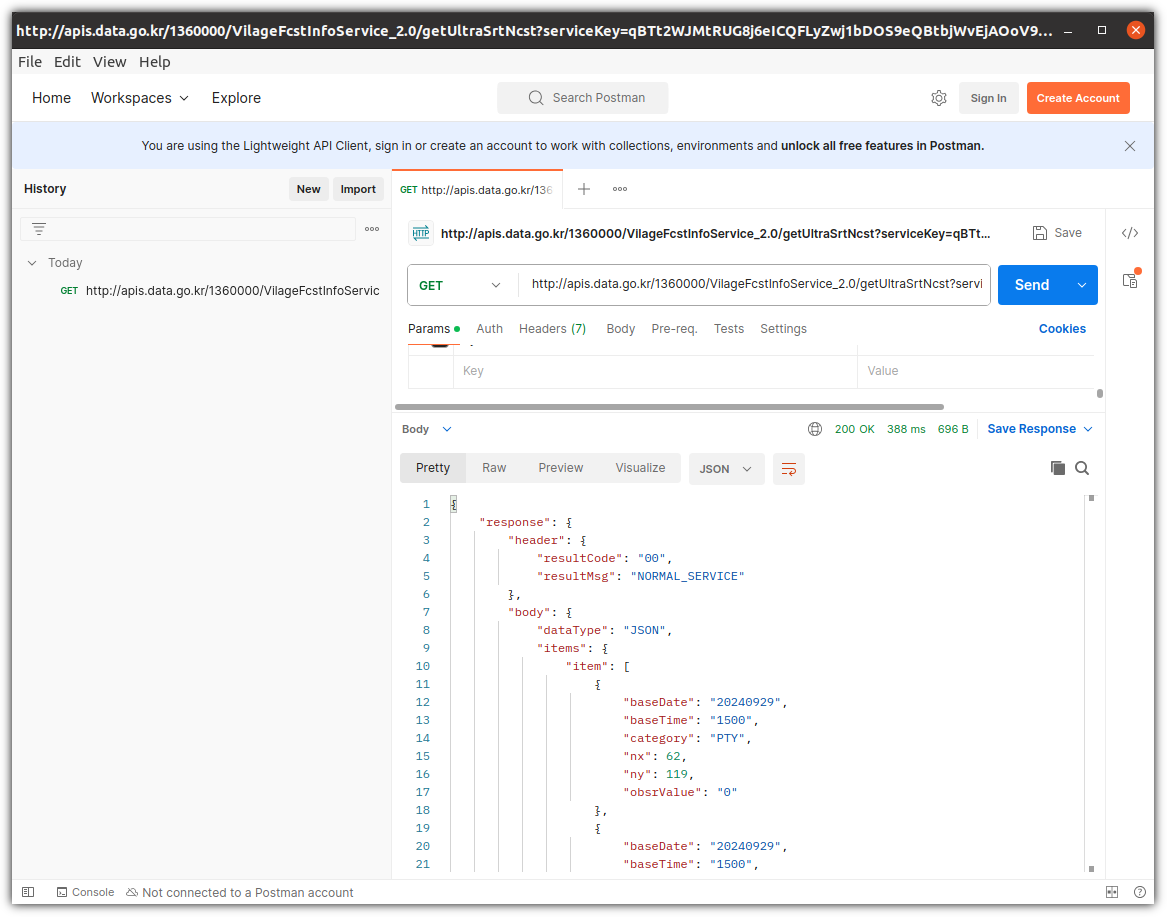The image size is (1167, 917).
Task: Click the network globe icon
Action: (815, 429)
